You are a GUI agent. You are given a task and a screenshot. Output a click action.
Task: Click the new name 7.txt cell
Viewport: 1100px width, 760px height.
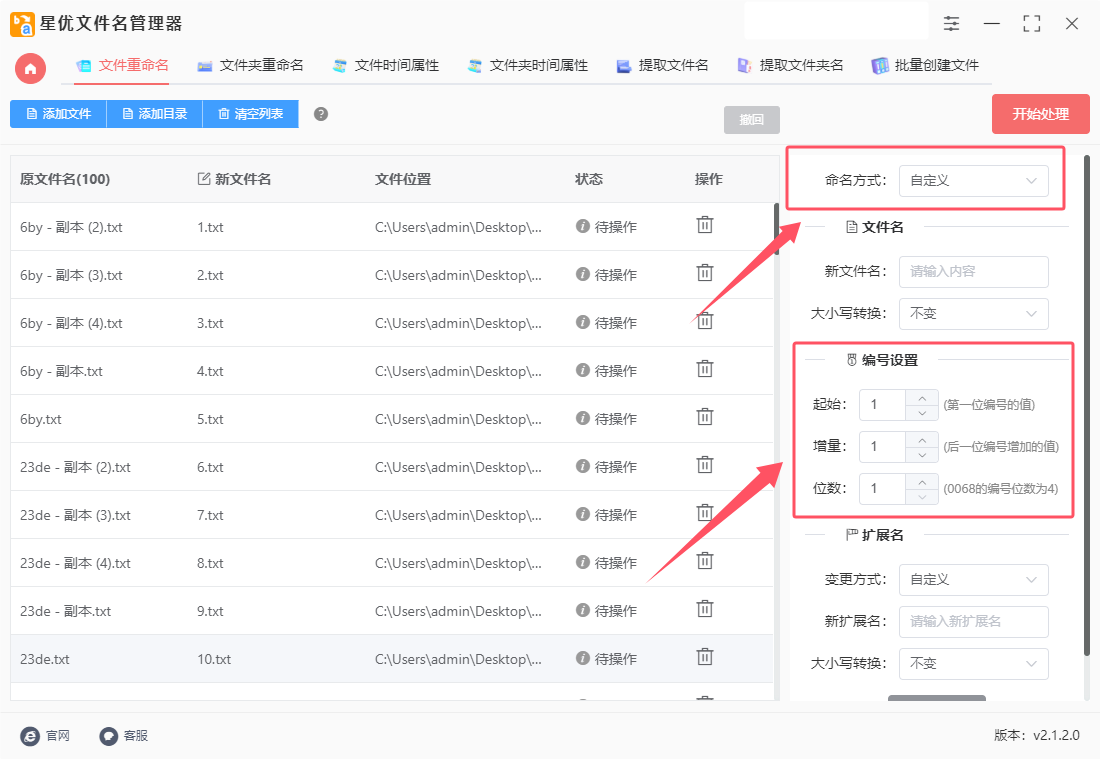click(x=210, y=515)
